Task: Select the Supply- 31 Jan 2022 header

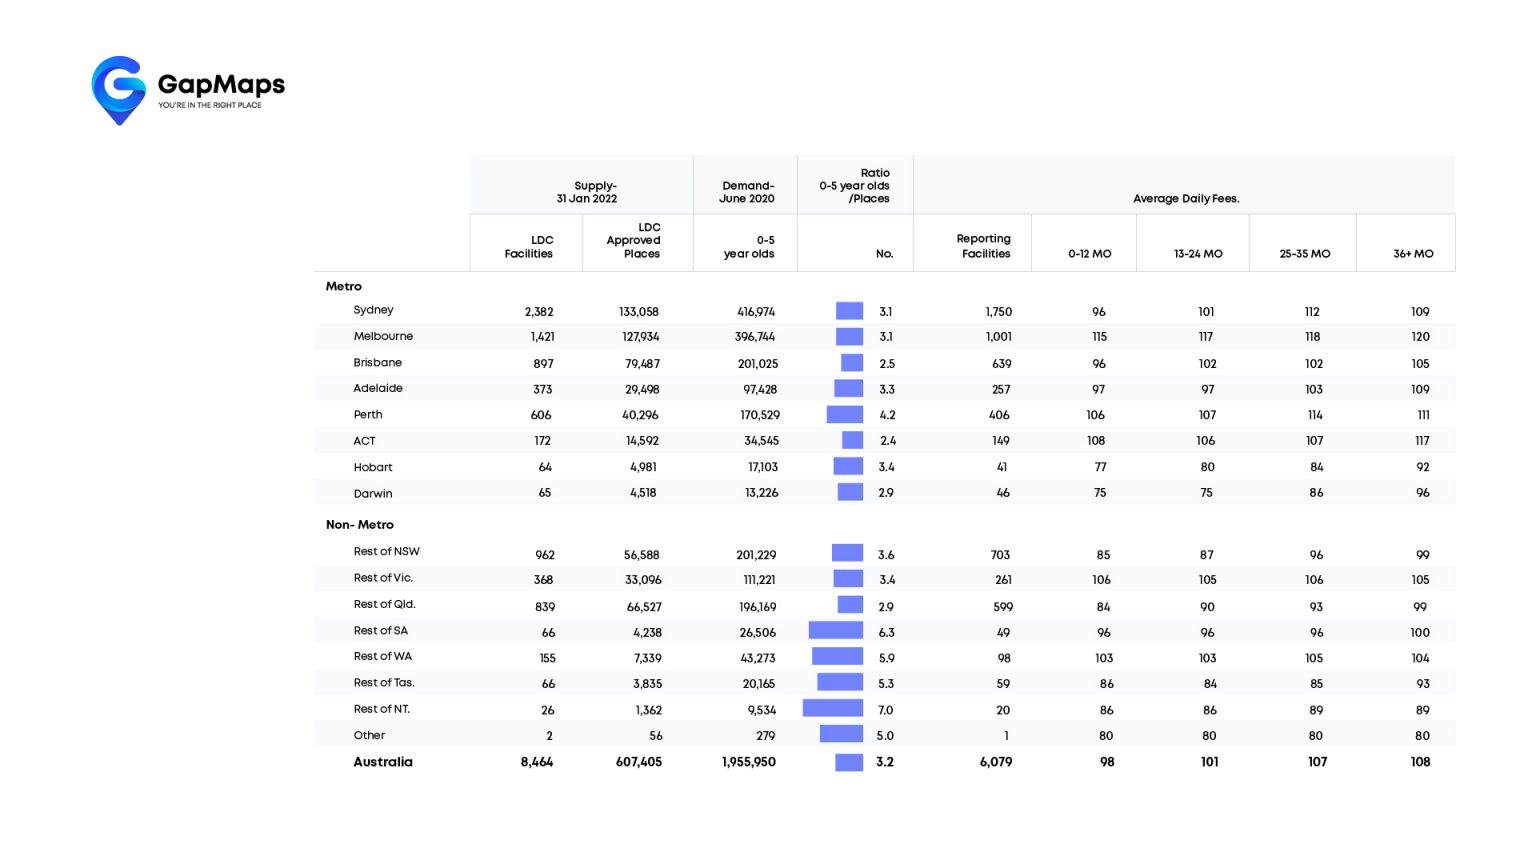Action: click(587, 192)
